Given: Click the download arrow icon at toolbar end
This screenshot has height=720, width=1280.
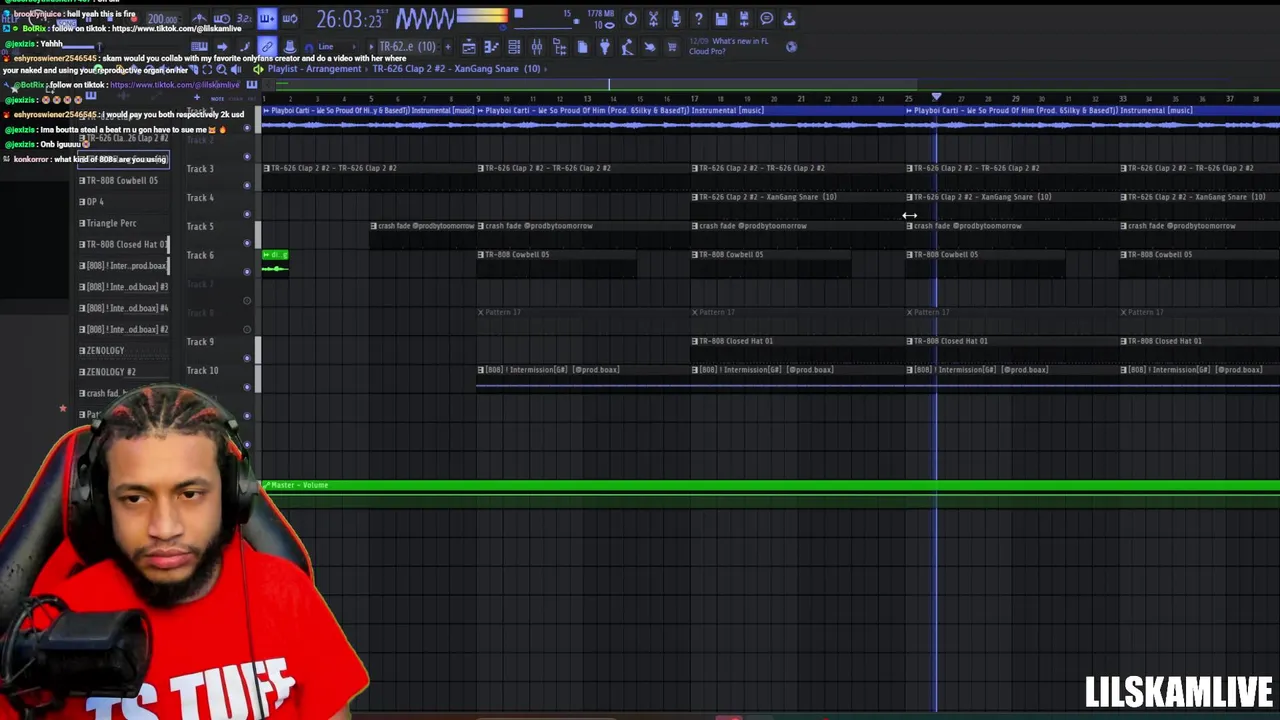Looking at the screenshot, I should (x=789, y=19).
